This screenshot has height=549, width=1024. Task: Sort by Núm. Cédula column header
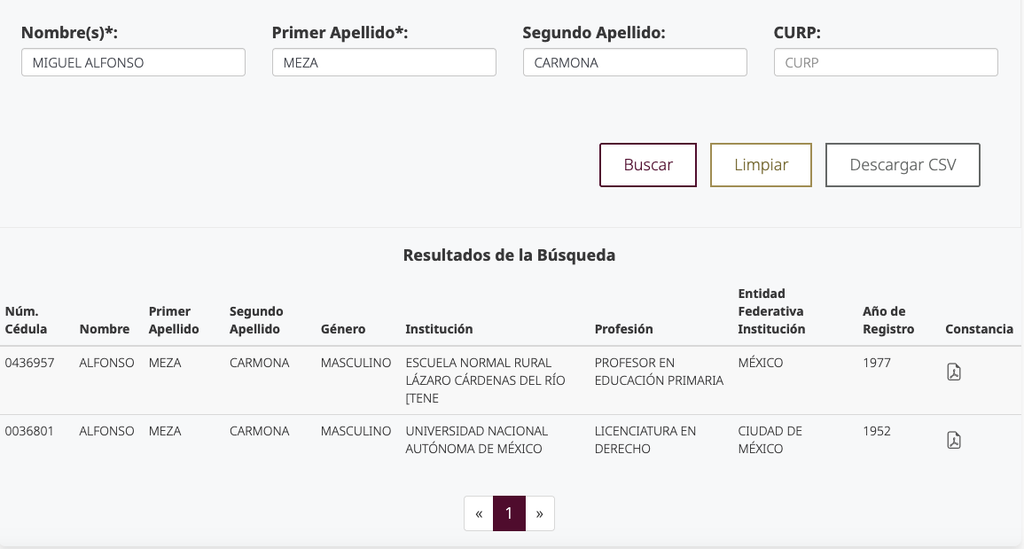point(26,320)
